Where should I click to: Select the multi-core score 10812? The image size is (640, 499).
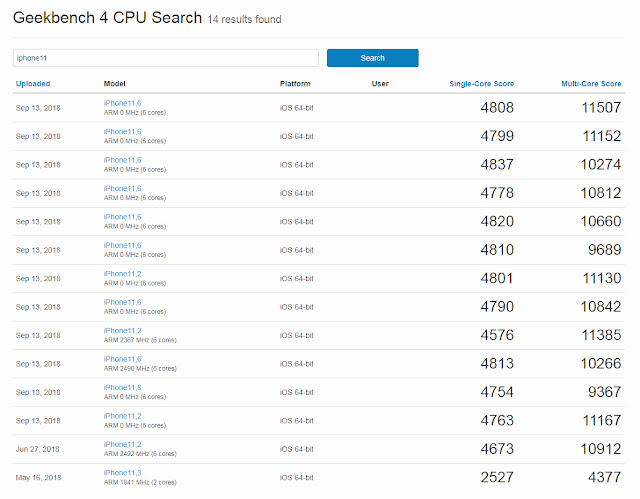(x=601, y=193)
